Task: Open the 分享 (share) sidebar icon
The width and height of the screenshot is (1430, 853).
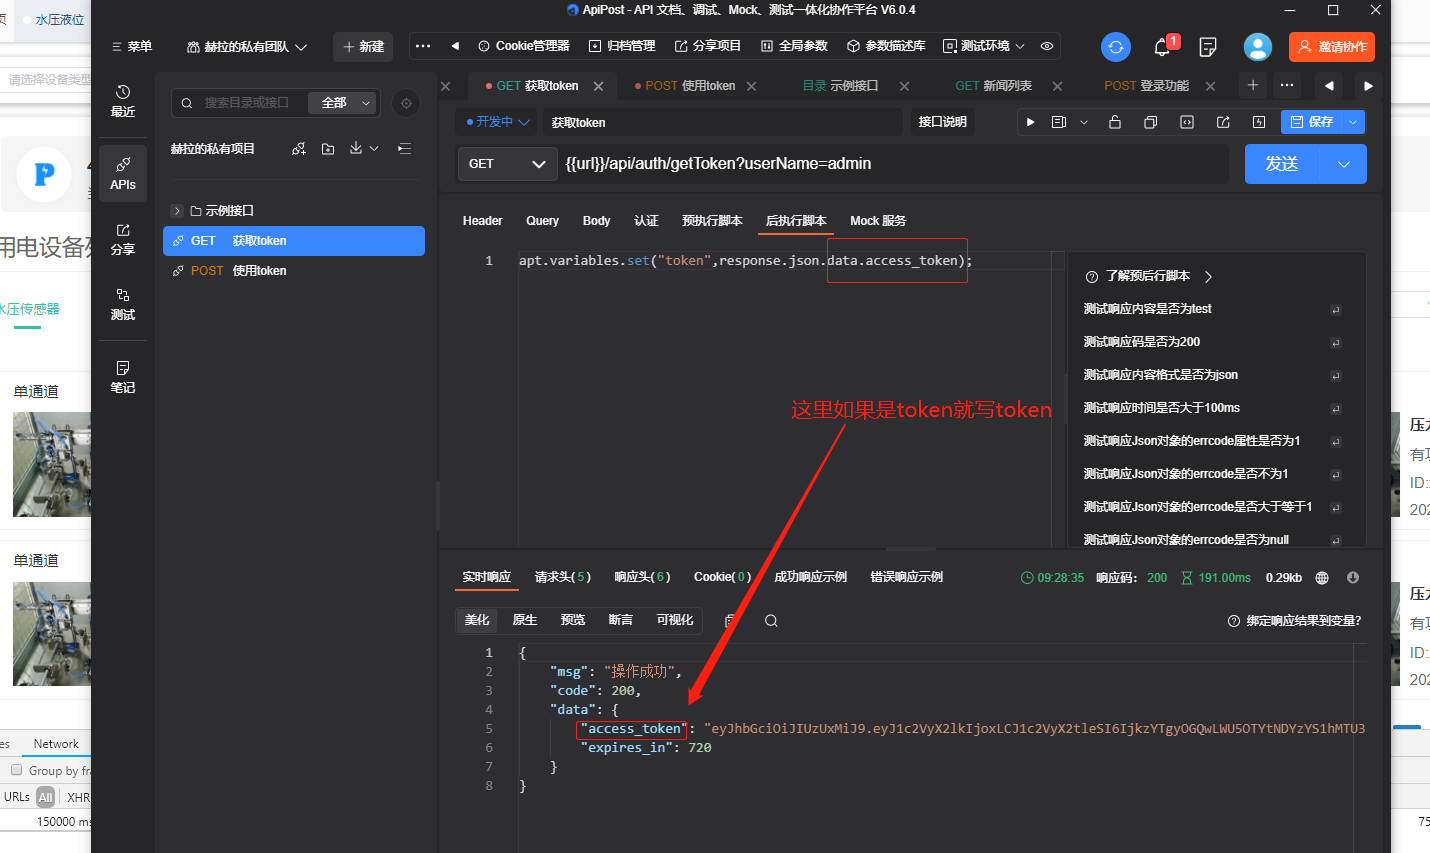Action: [x=122, y=239]
